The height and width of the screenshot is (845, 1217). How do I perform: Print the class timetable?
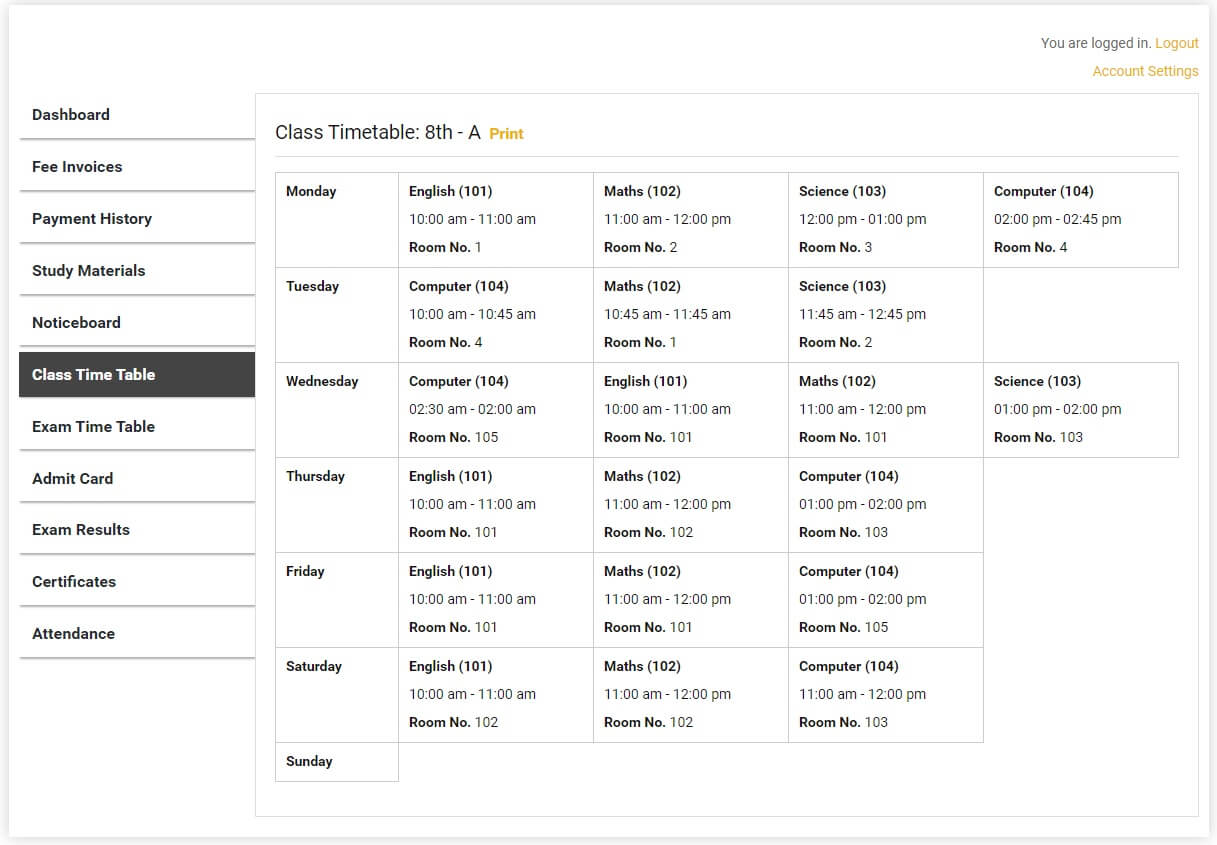coord(506,134)
